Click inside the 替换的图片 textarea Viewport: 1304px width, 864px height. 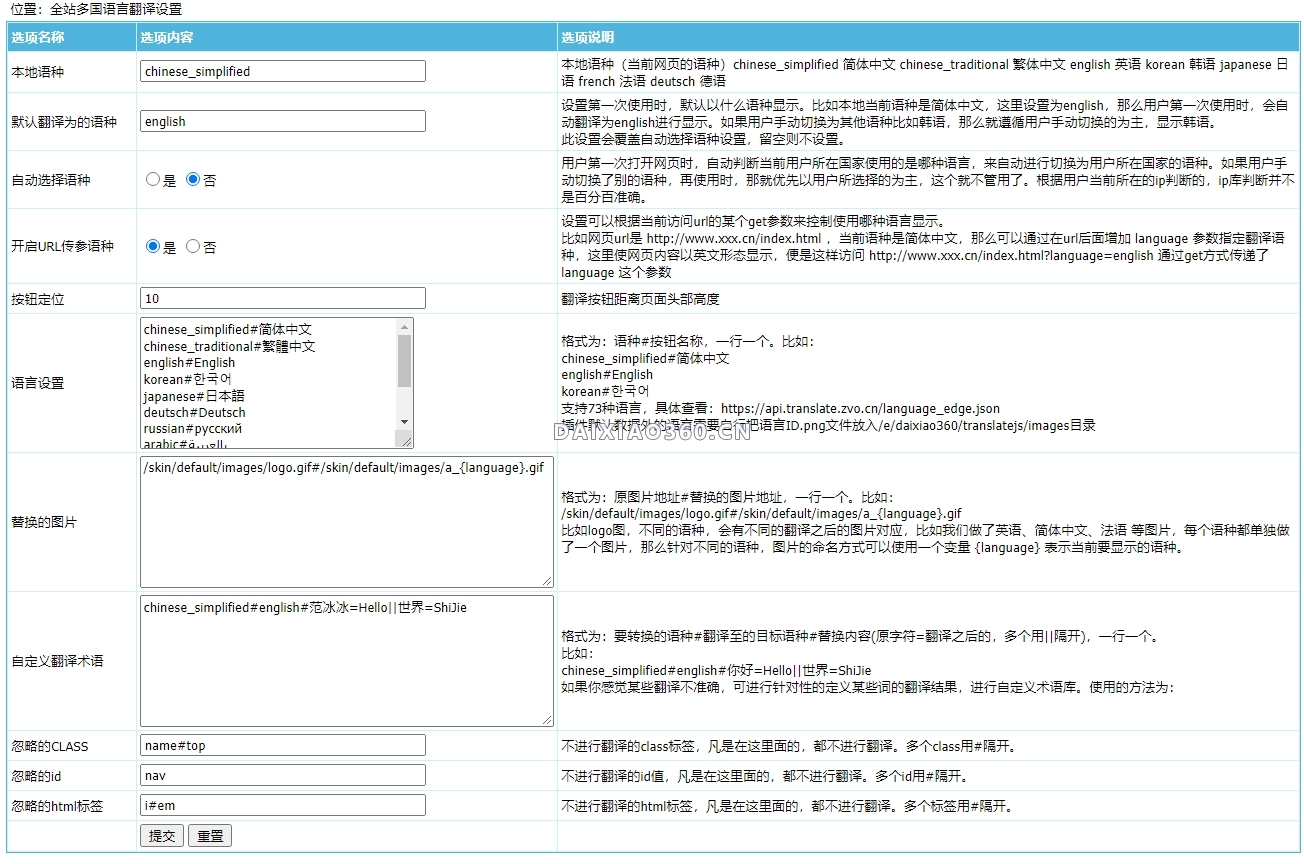pyautogui.click(x=346, y=522)
